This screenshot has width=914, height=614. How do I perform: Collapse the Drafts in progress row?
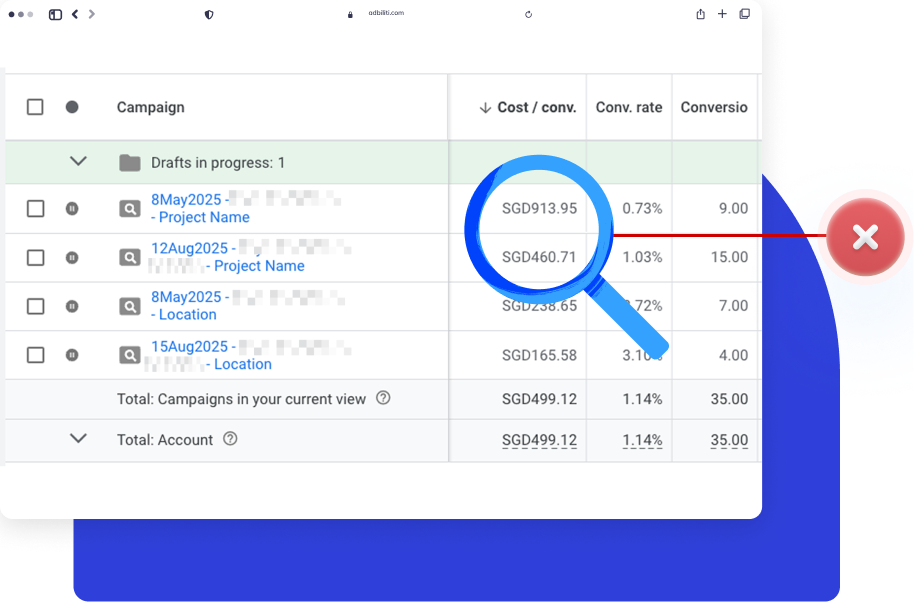pos(78,162)
